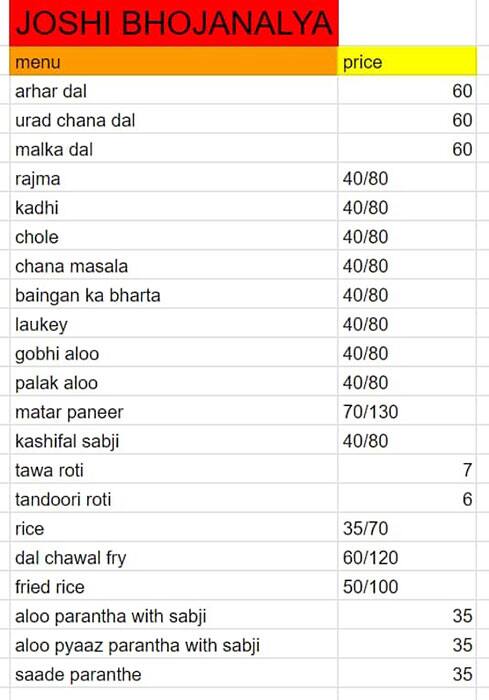Click the orange menu header cell
The width and height of the screenshot is (489, 700).
click(x=174, y=61)
